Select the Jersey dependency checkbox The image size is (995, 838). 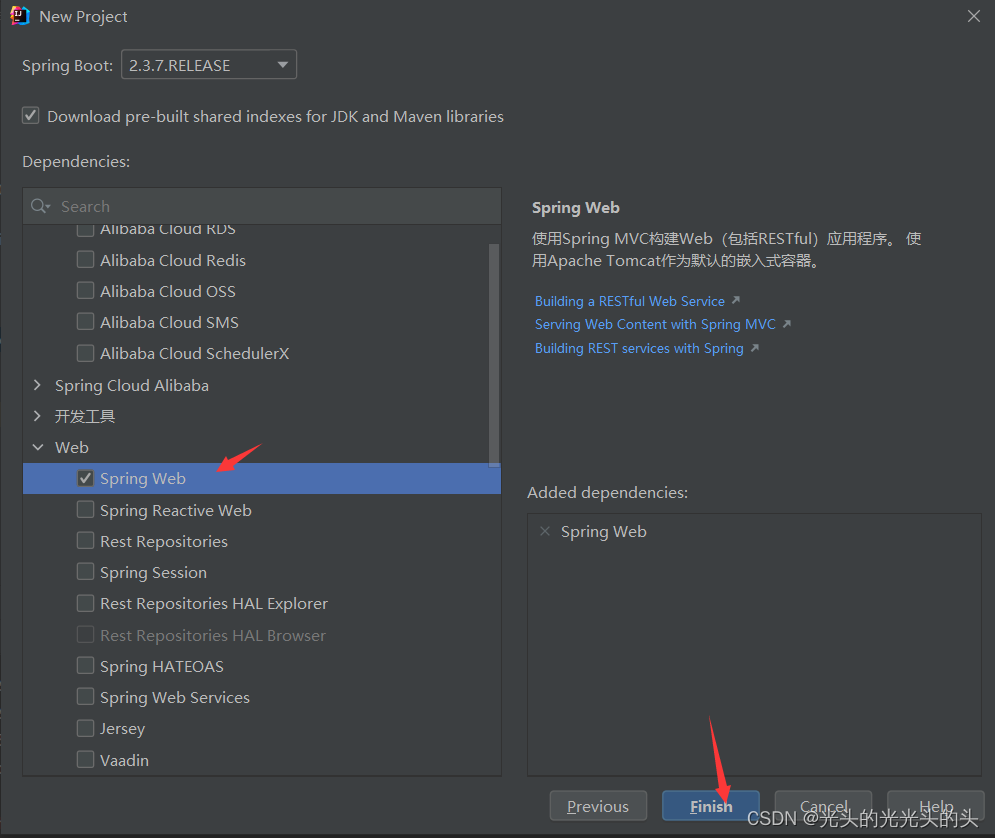[86, 728]
